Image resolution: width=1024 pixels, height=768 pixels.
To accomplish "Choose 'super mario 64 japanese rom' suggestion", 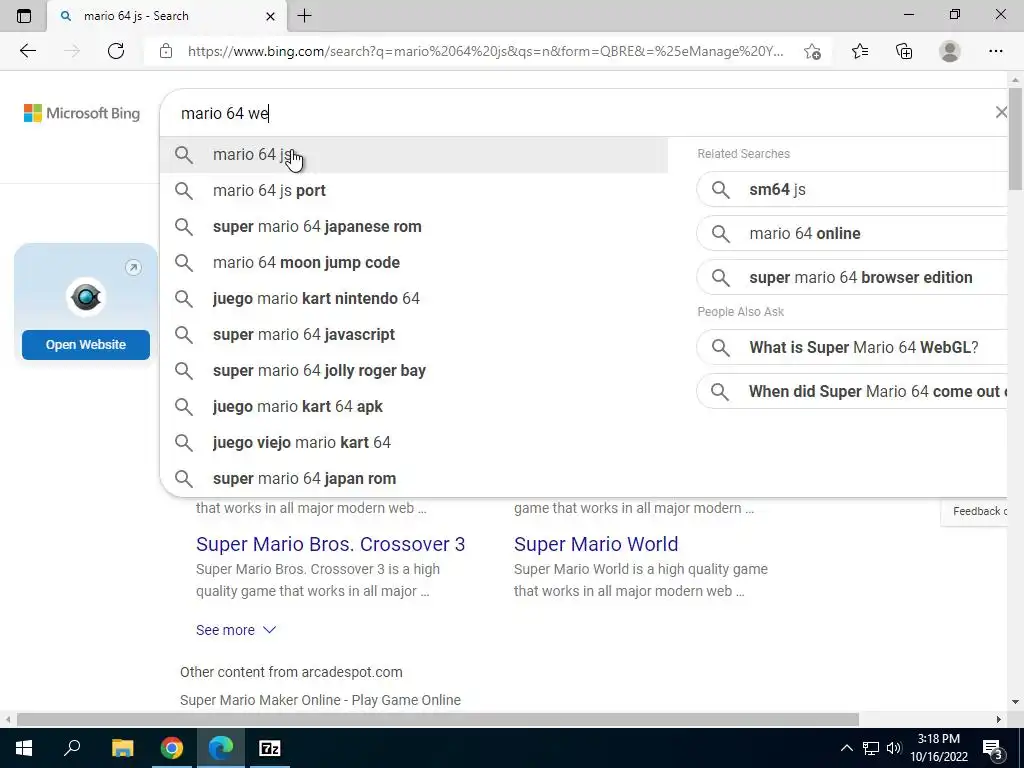I will pos(414,227).
